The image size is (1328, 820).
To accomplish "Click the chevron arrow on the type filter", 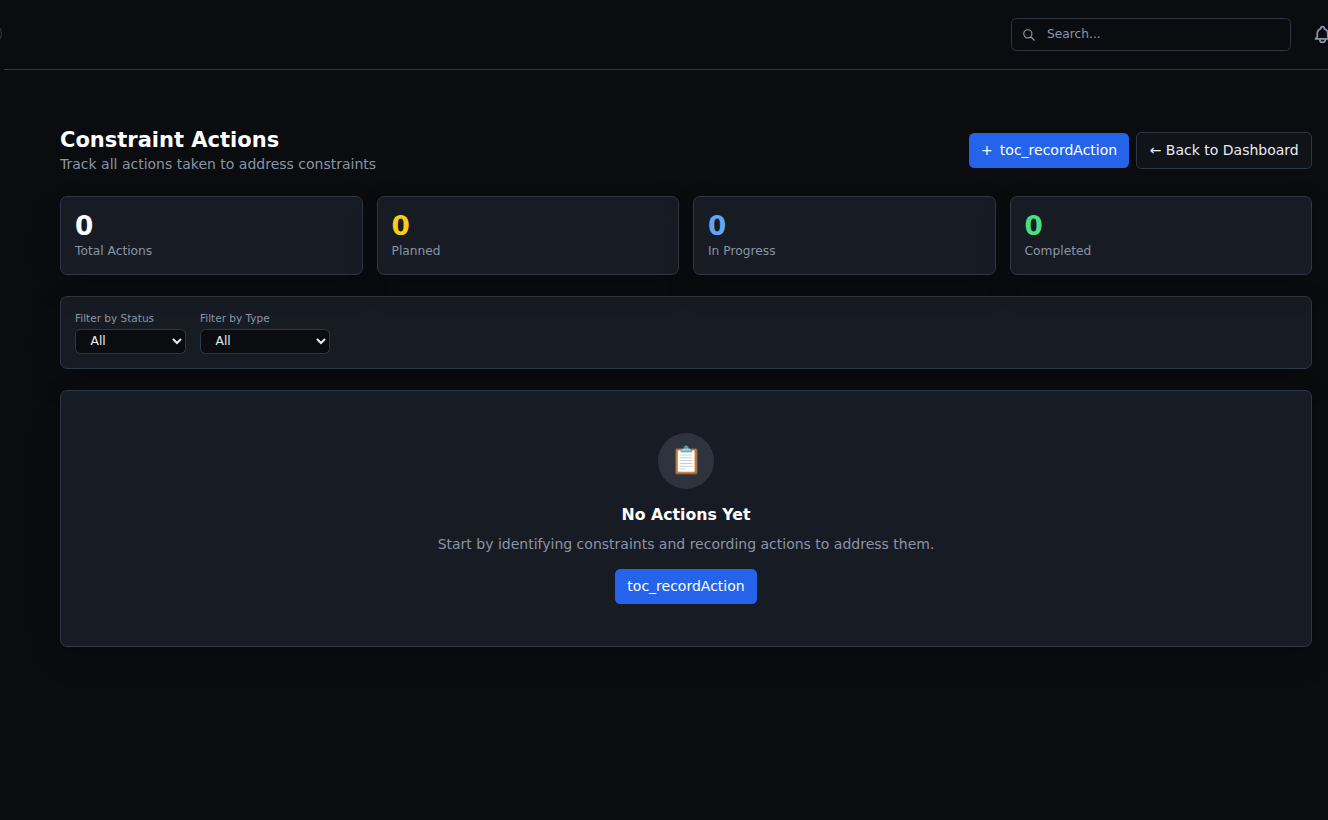I will [321, 341].
